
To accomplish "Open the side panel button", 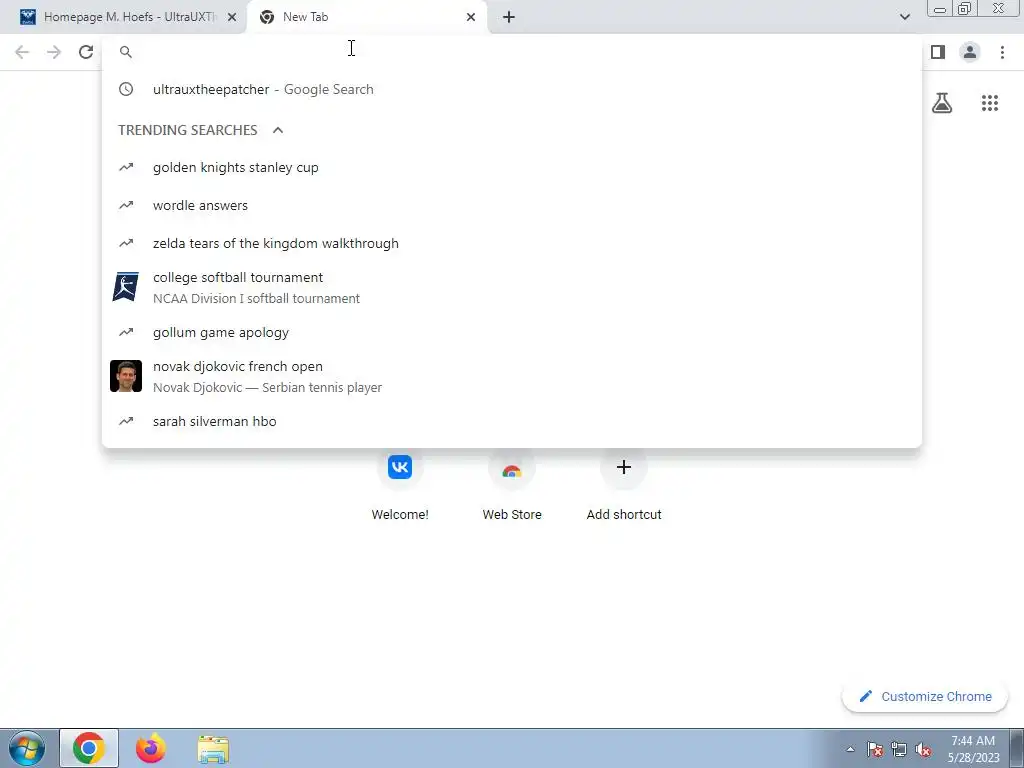I will (938, 52).
